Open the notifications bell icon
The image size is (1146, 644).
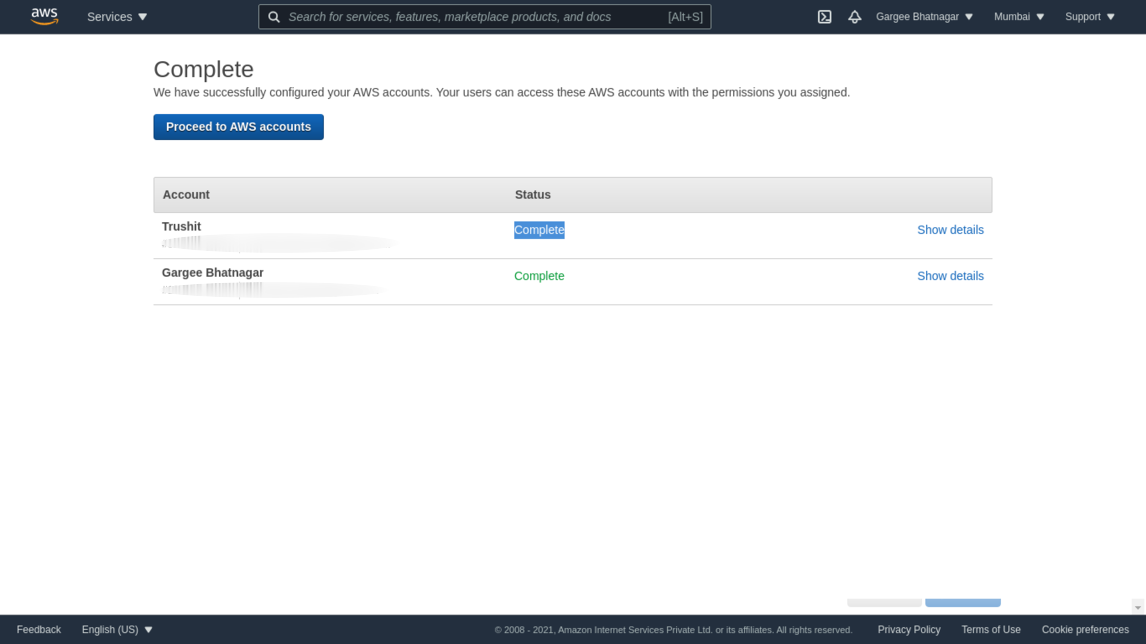[854, 17]
